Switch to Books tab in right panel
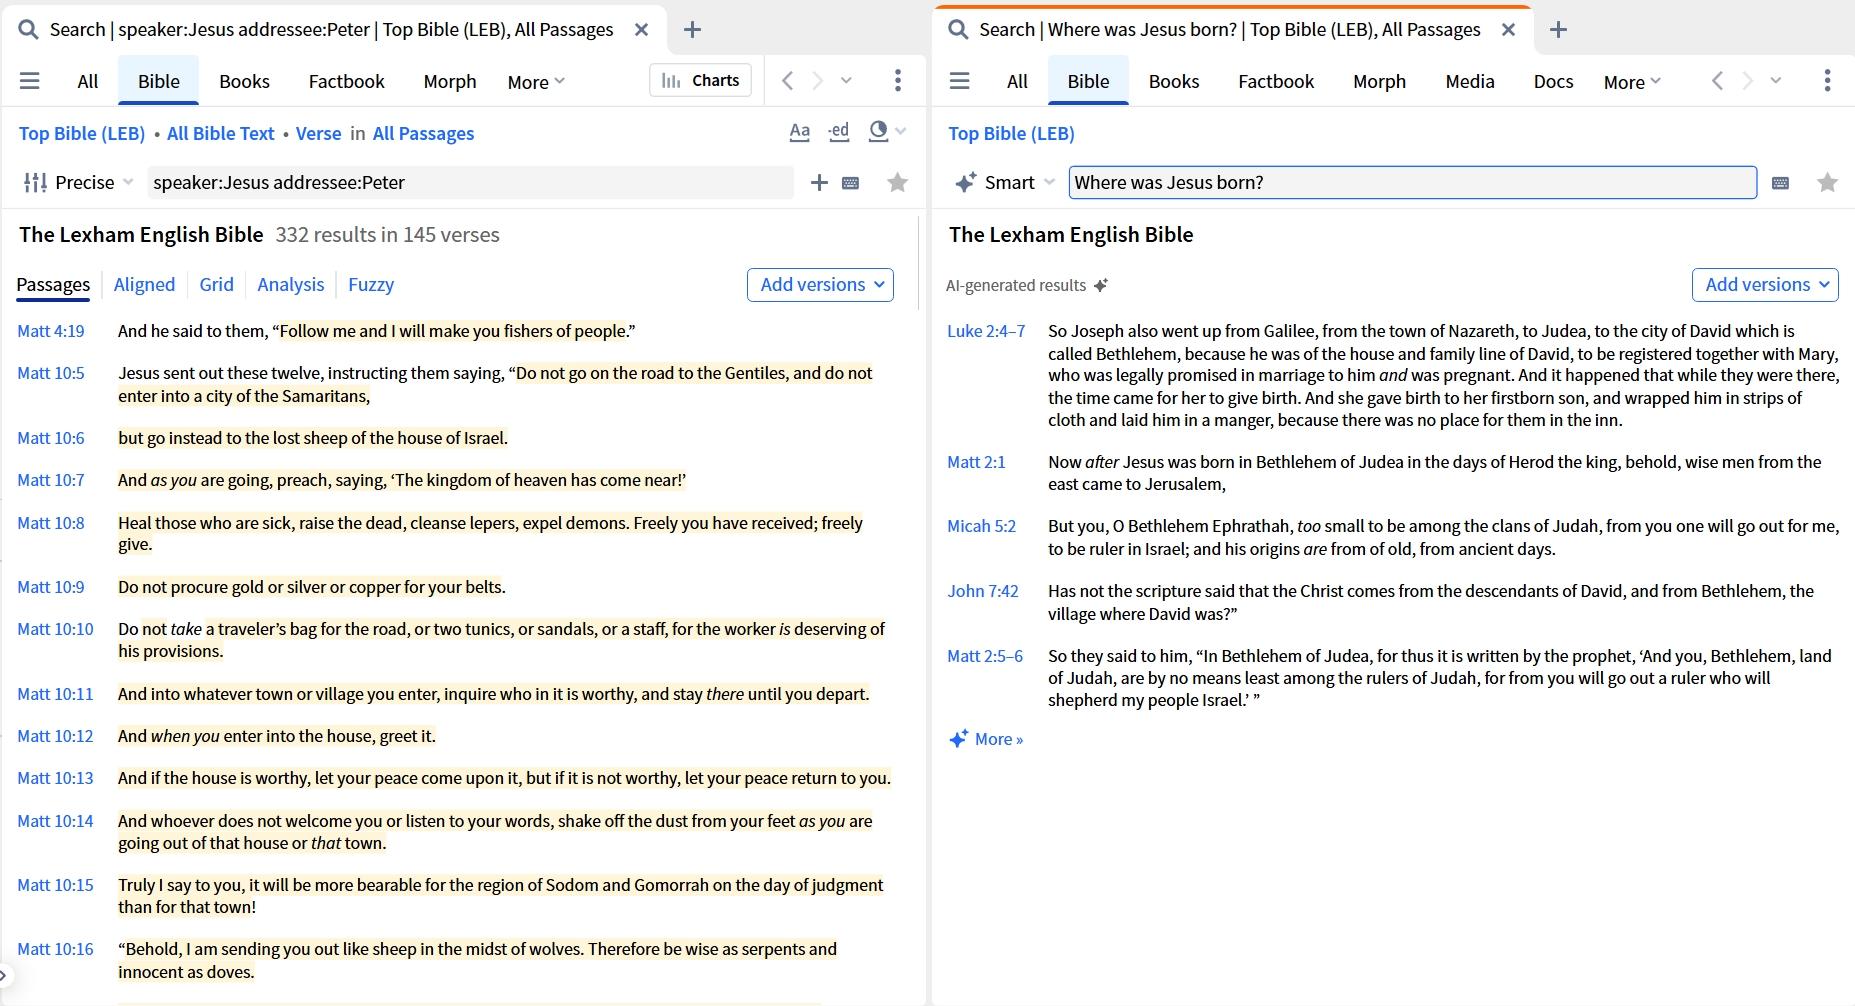 pos(1174,82)
